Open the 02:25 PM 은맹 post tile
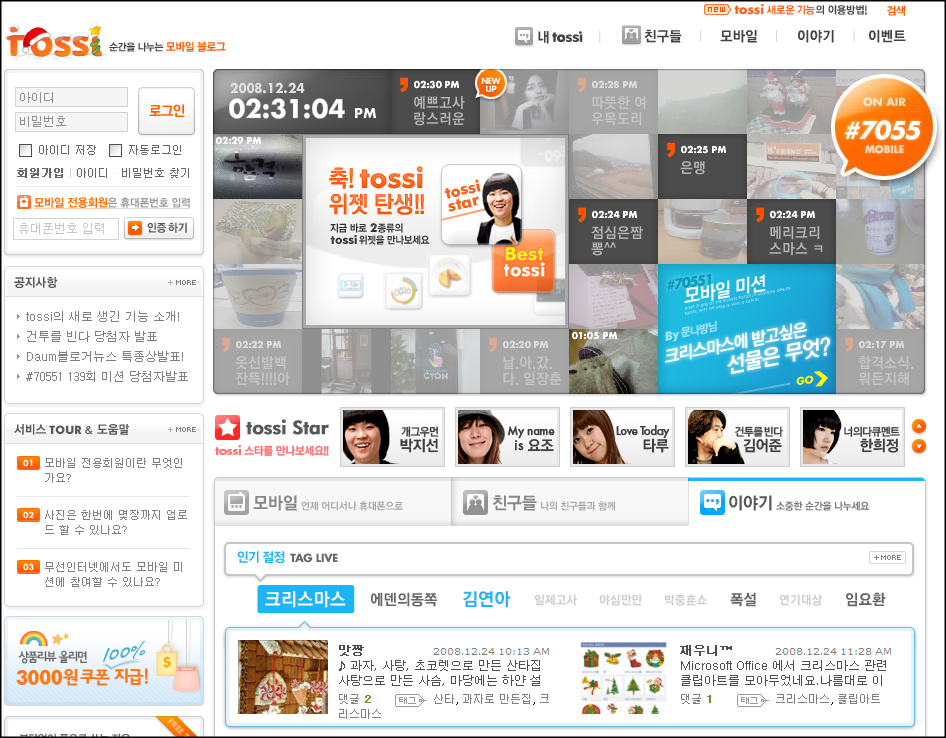The width and height of the screenshot is (946, 738). [702, 167]
